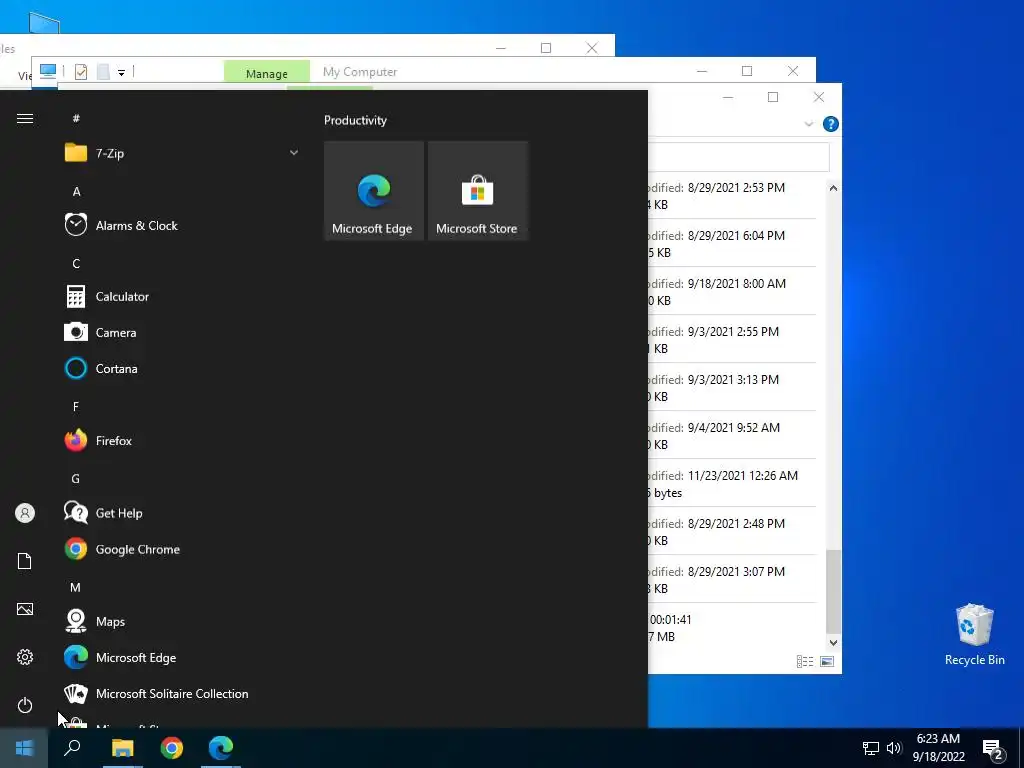Click the Productivity group heading
Screen dimensions: 1024x768
[x=355, y=120]
